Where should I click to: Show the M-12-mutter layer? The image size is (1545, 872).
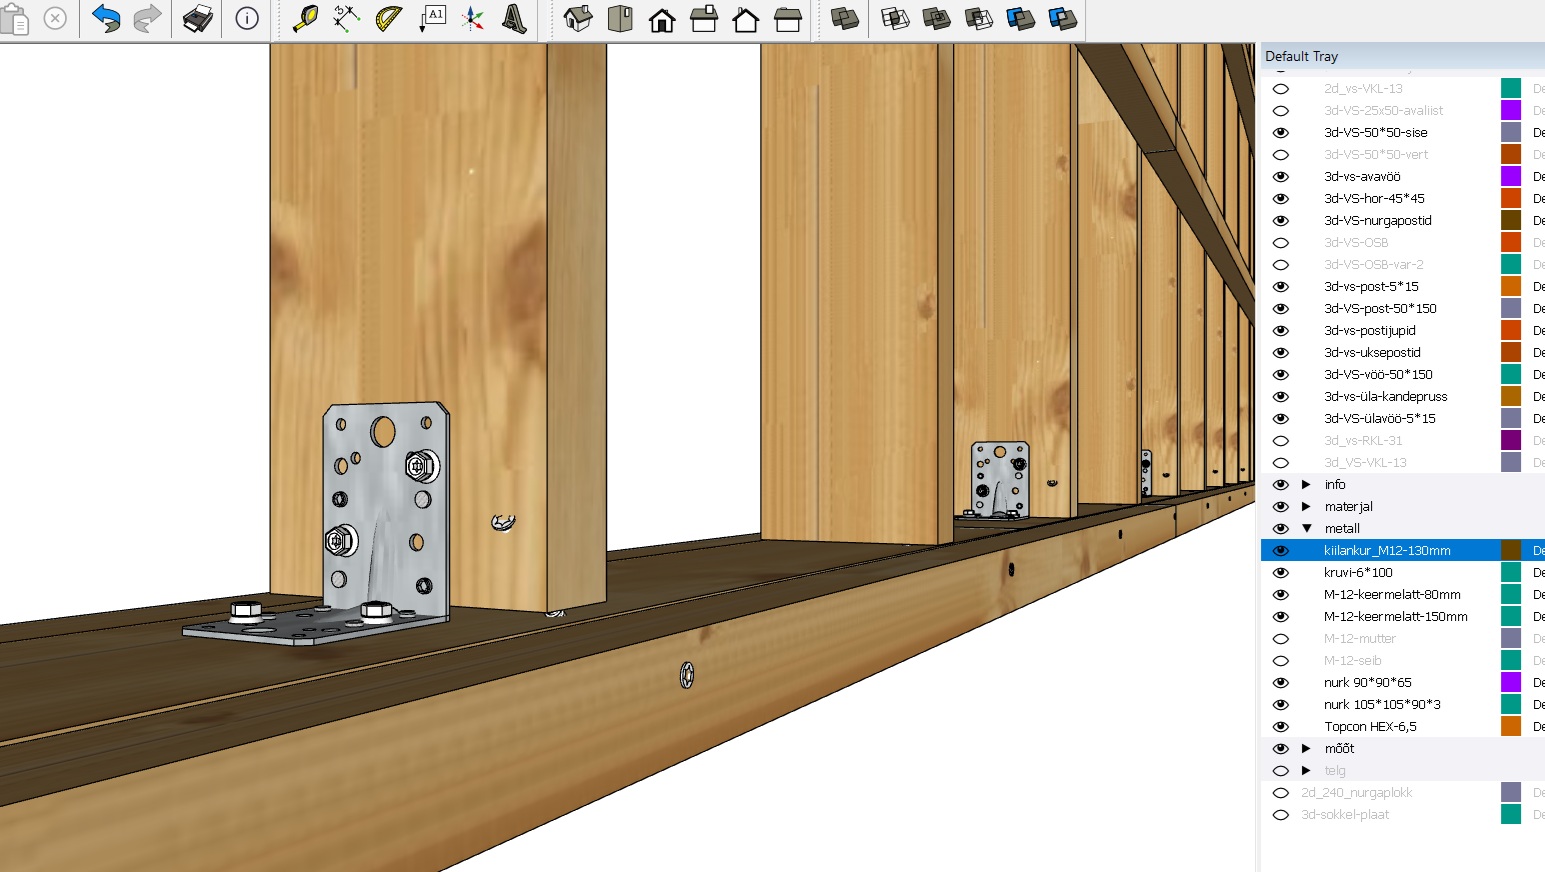(1280, 639)
